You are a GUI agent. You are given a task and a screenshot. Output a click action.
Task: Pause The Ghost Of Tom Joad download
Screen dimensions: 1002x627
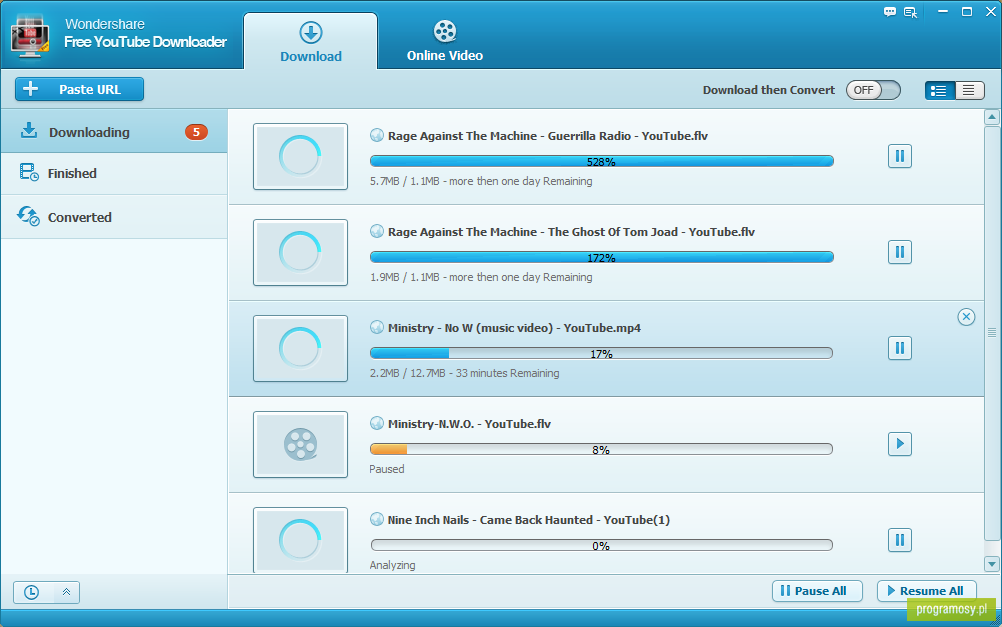[x=899, y=252]
